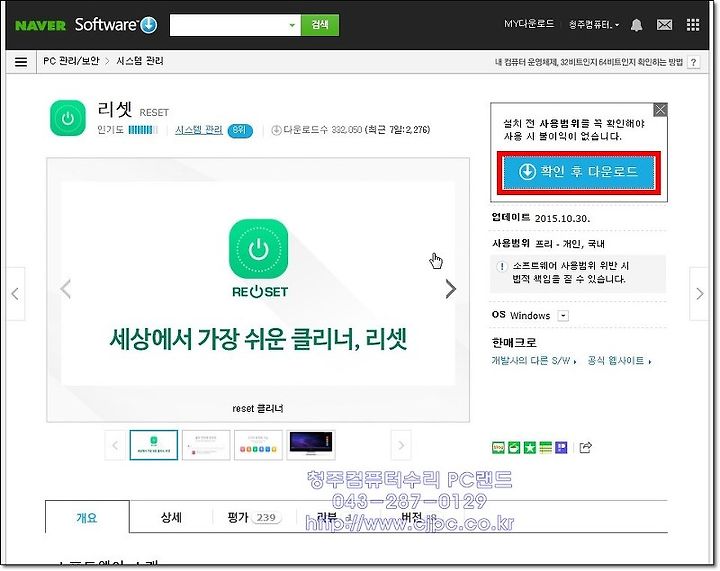Viewport: 720px width, 571px height.
Task: Open PC 관리/보안 breadcrumb
Action: click(x=71, y=61)
